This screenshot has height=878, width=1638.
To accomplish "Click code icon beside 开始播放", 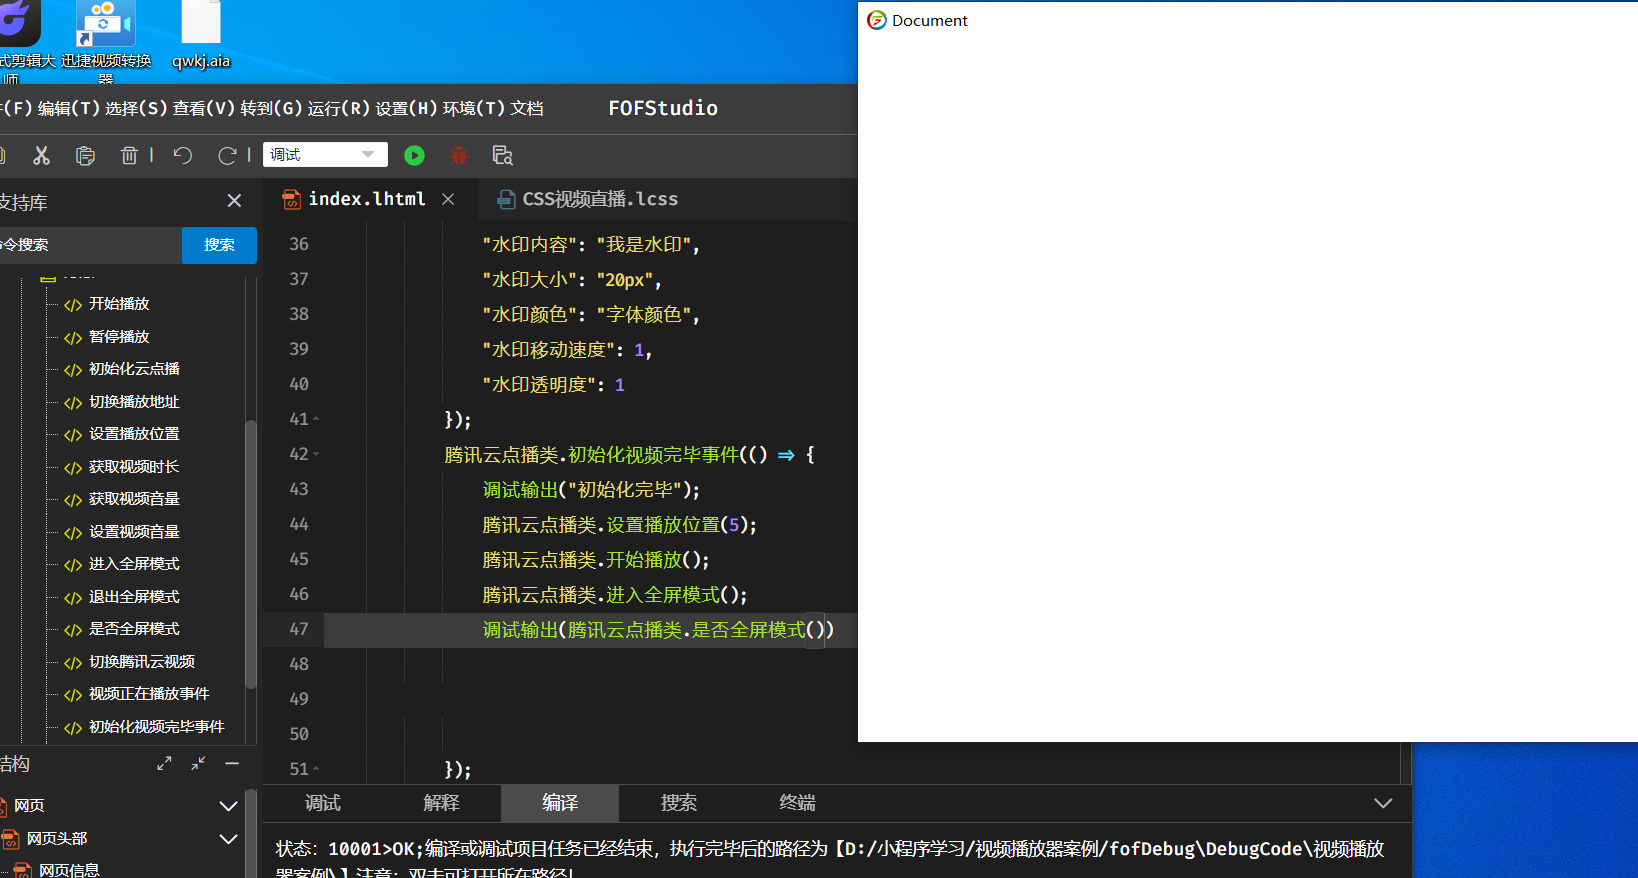I will coord(73,305).
